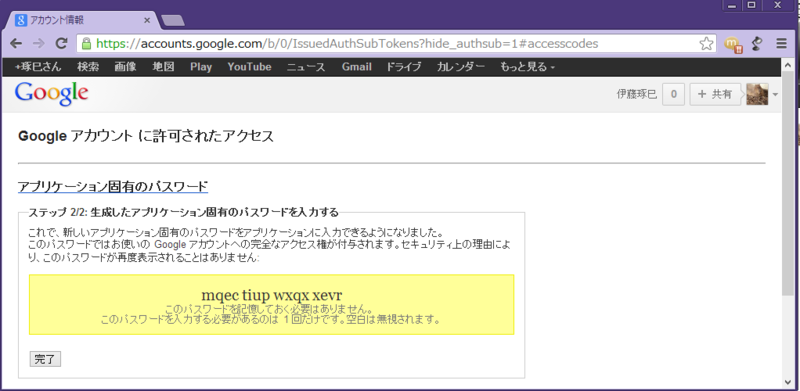Screen dimensions: 800x391
Task: Click the ステップ 2/2 legend text
Action: 184,212
